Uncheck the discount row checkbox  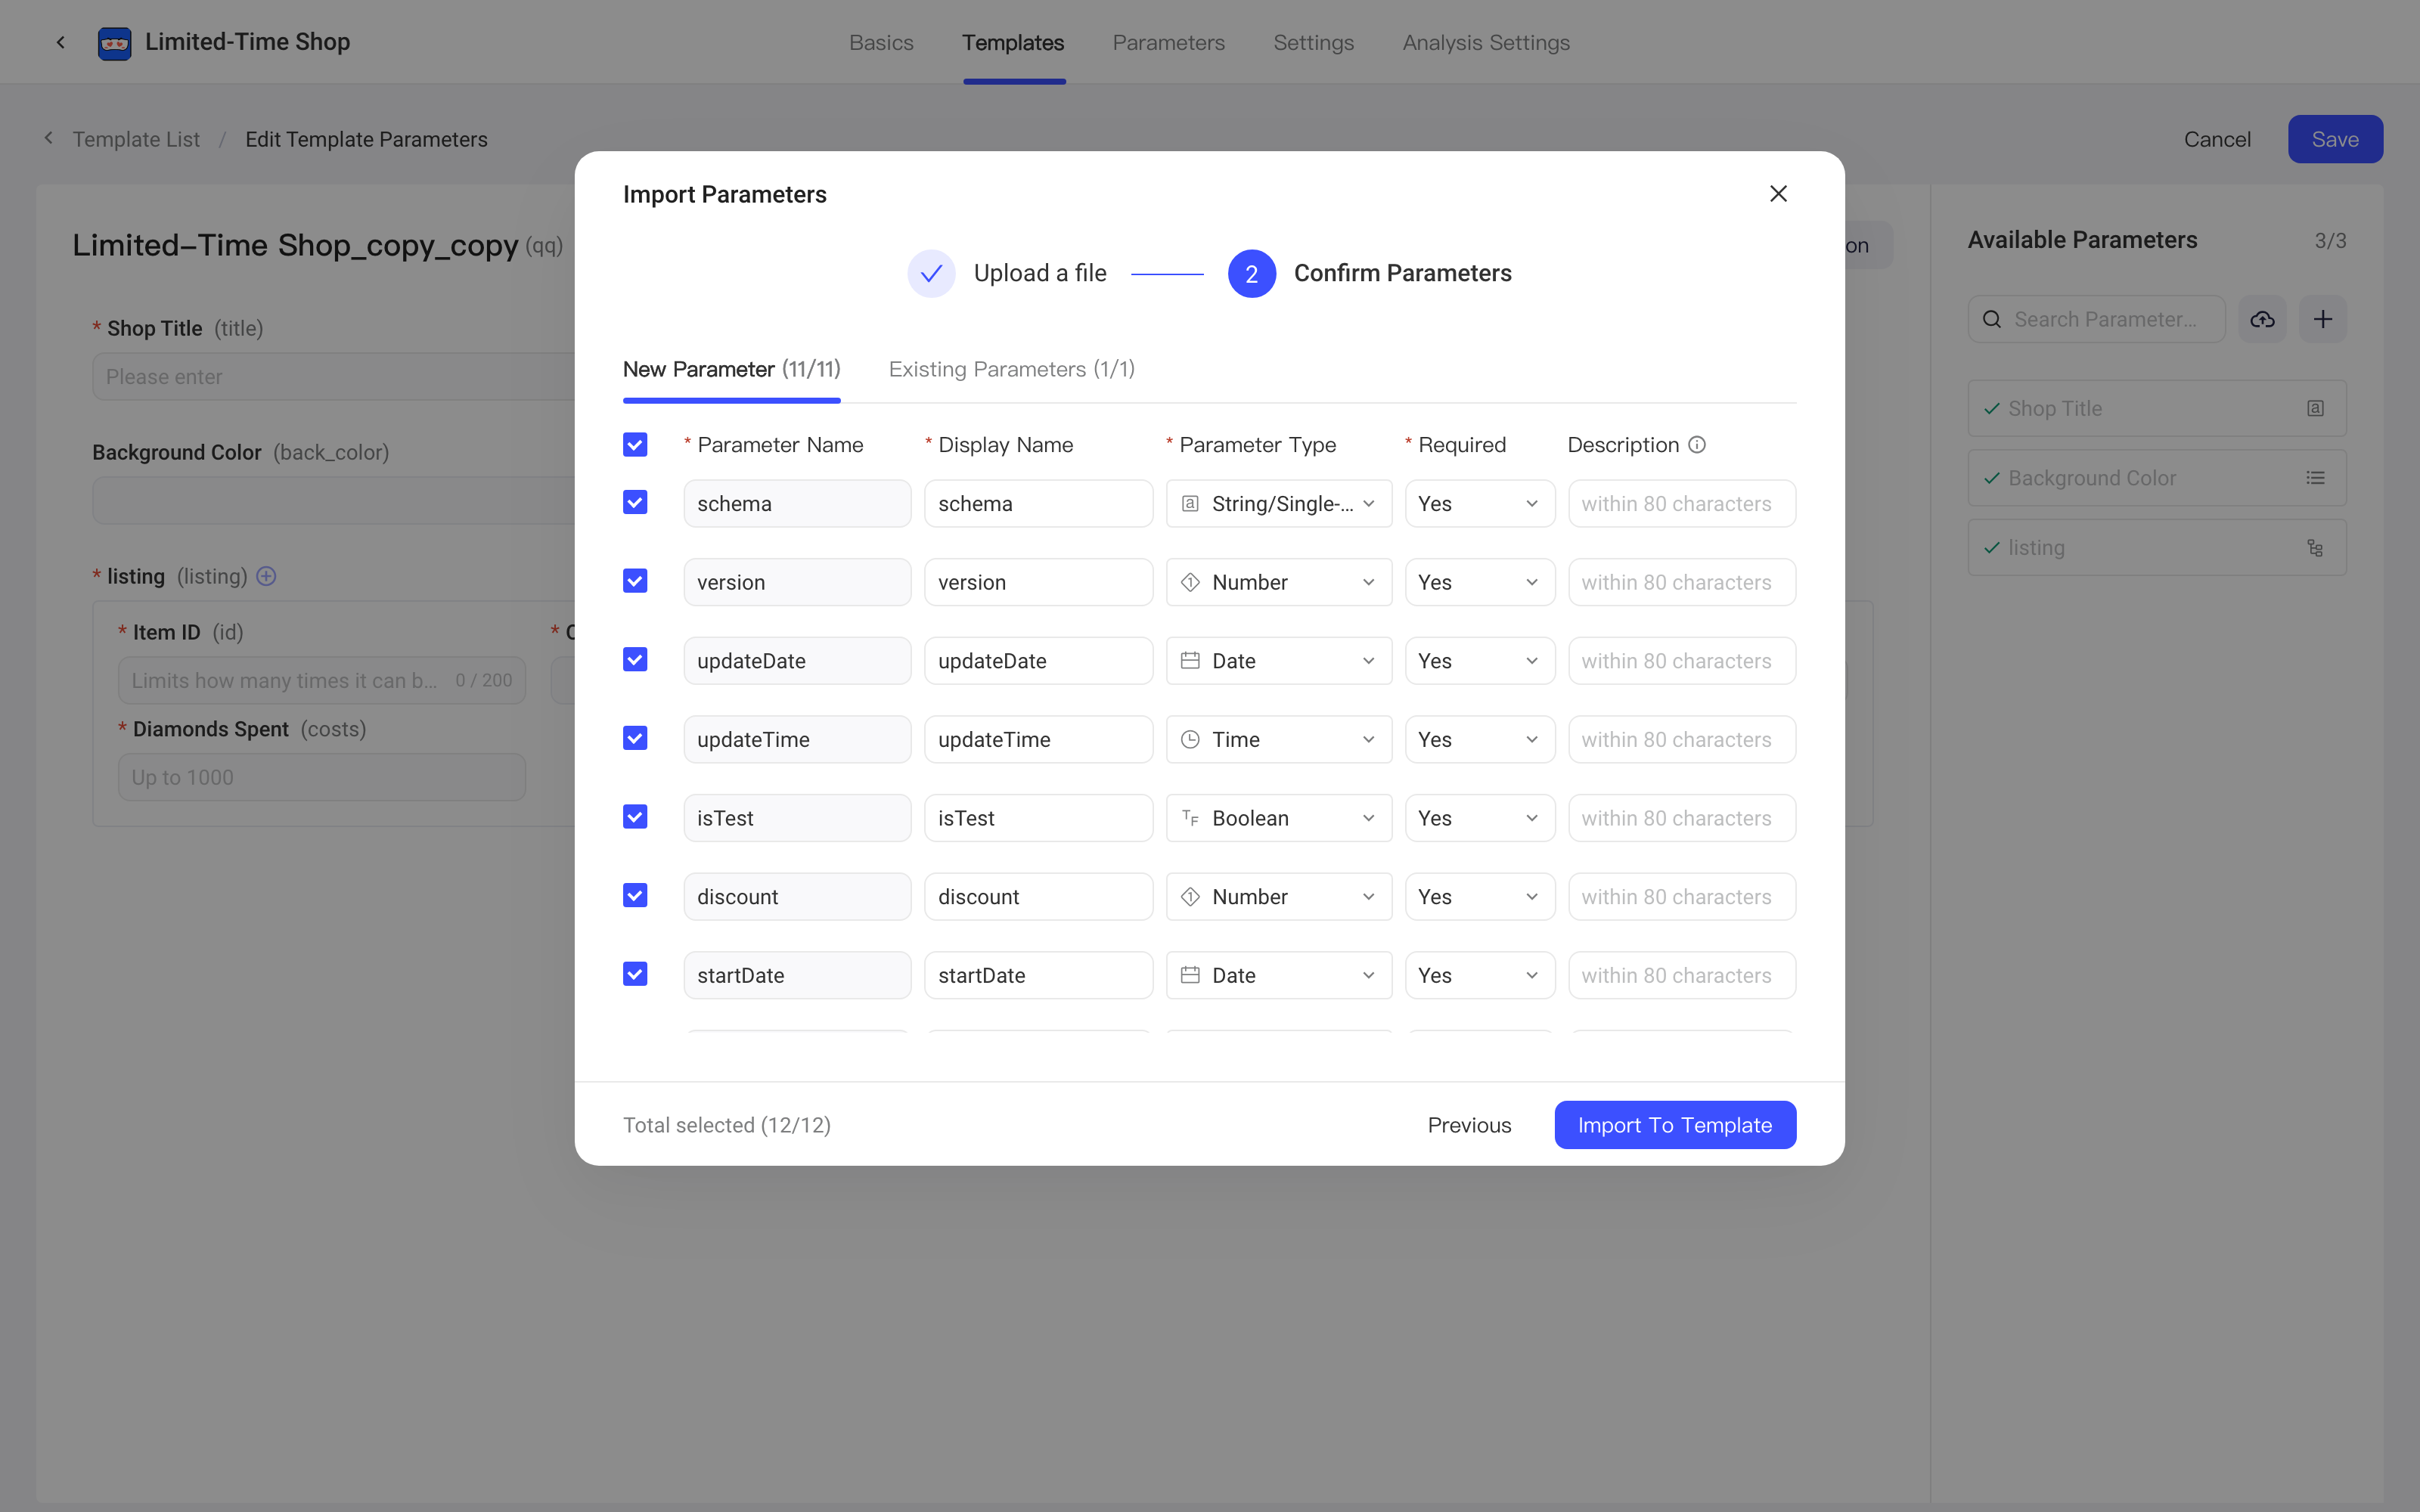click(x=635, y=896)
